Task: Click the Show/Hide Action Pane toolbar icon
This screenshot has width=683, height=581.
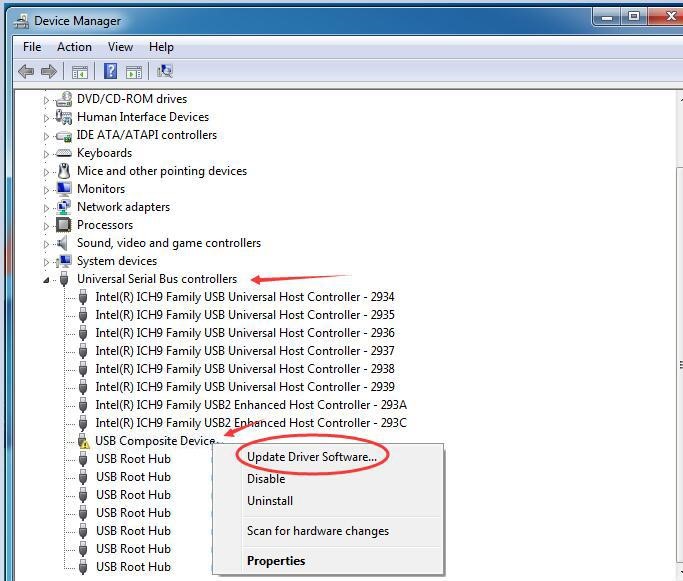Action: pos(134,71)
